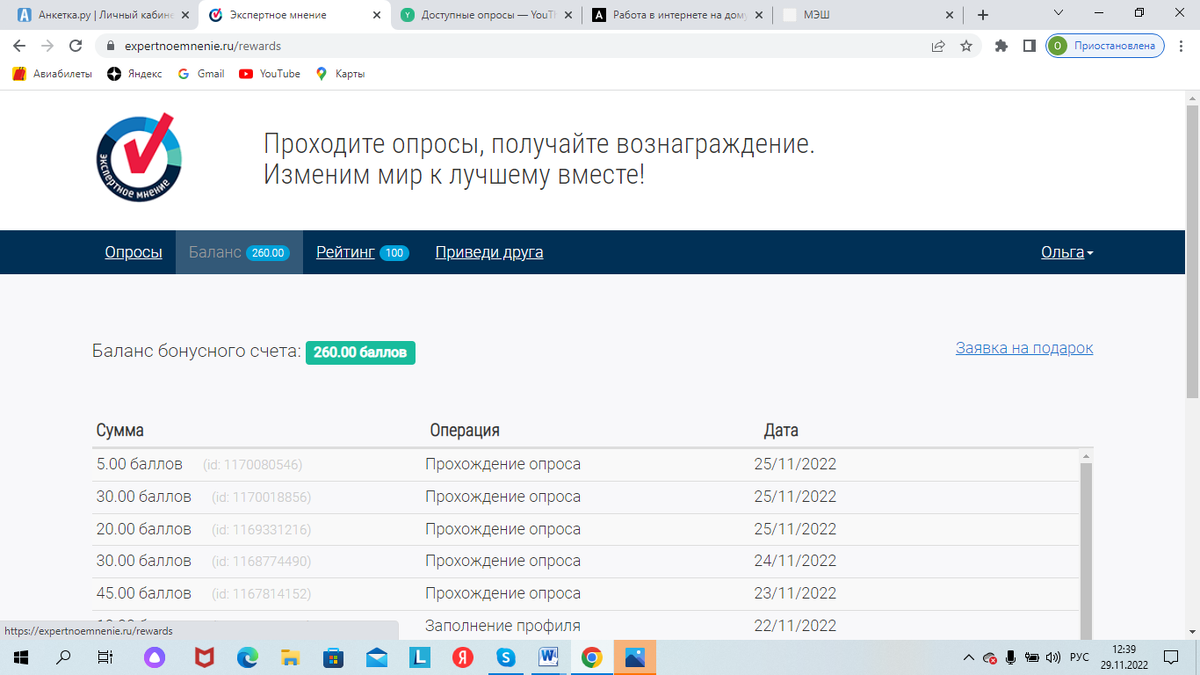Open the YouTube bookmark shortcut
This screenshot has height=675, width=1200.
(x=268, y=73)
